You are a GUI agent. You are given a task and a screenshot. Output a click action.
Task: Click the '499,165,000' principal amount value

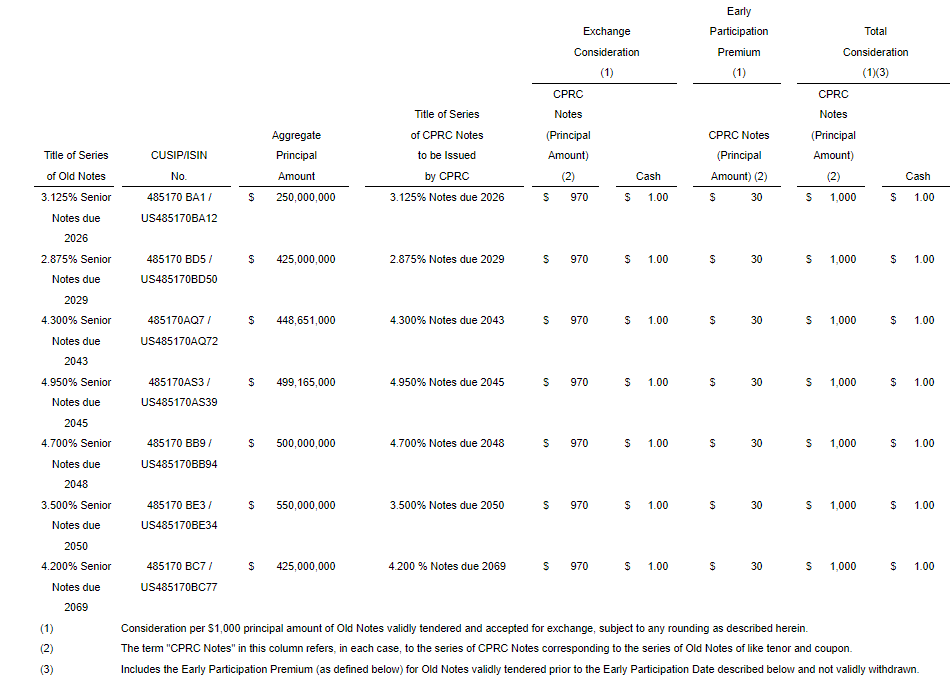(x=306, y=382)
